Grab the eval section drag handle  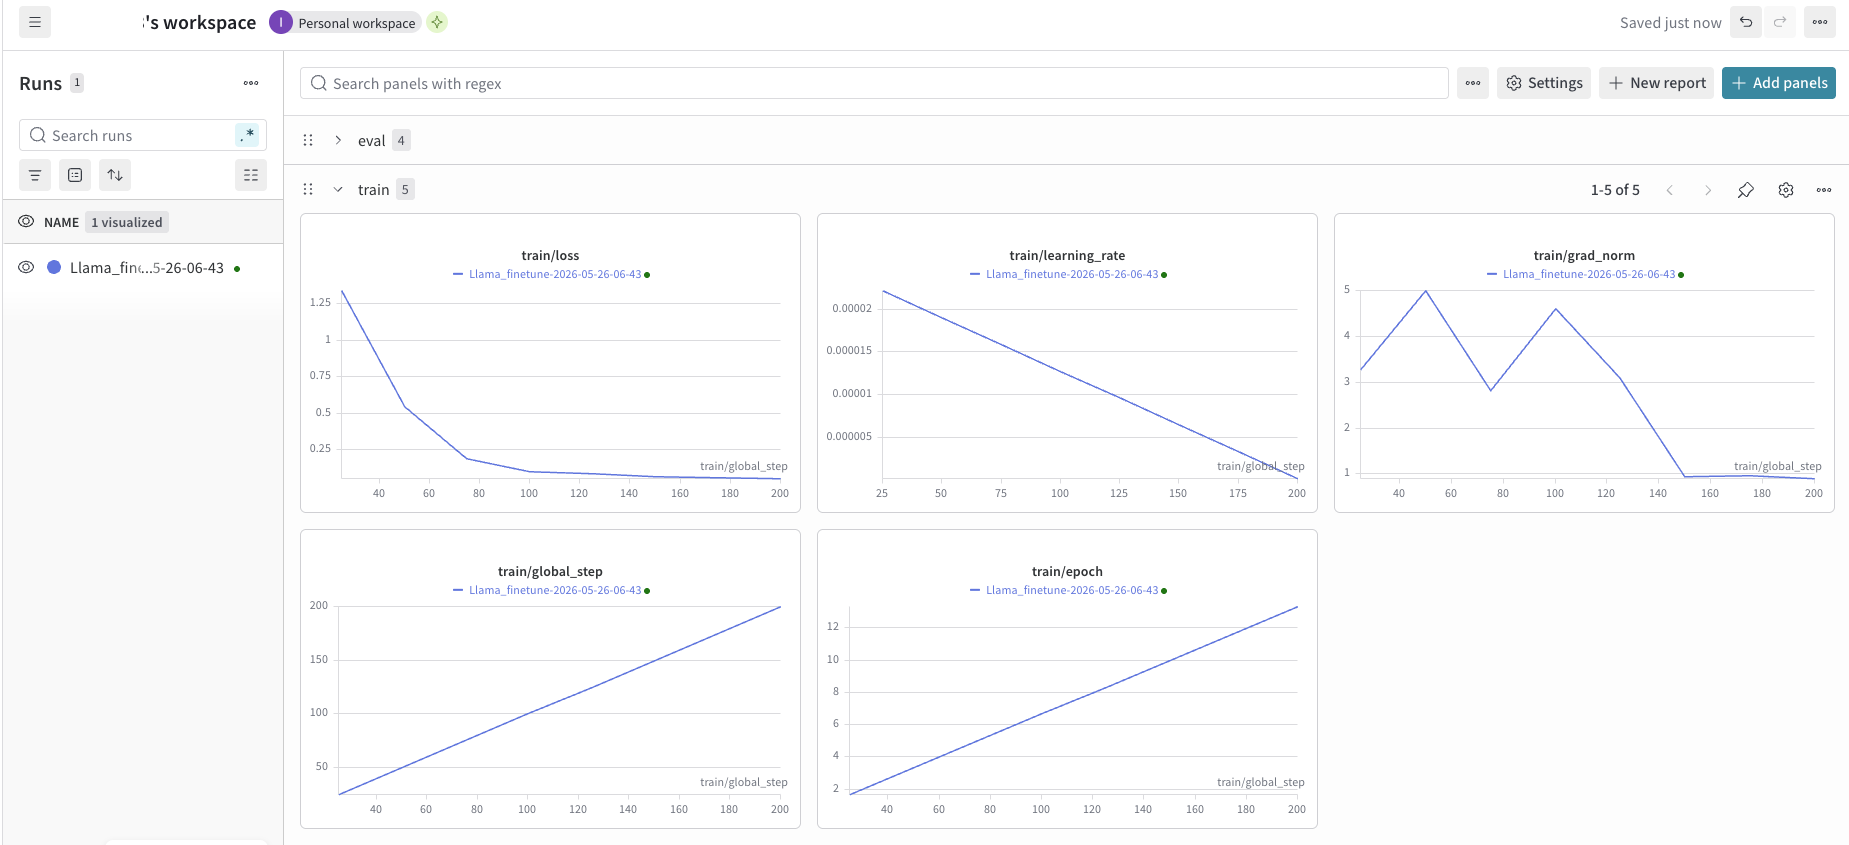coord(308,140)
